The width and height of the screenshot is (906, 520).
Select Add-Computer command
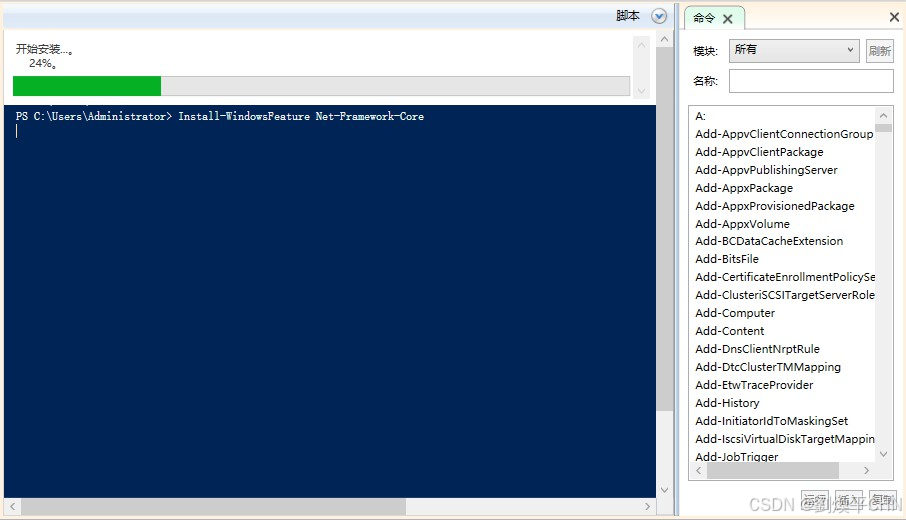coord(734,313)
